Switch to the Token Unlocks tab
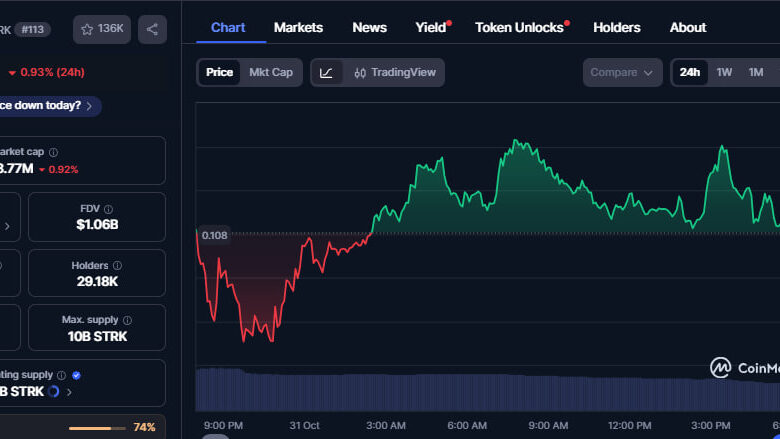 519,27
